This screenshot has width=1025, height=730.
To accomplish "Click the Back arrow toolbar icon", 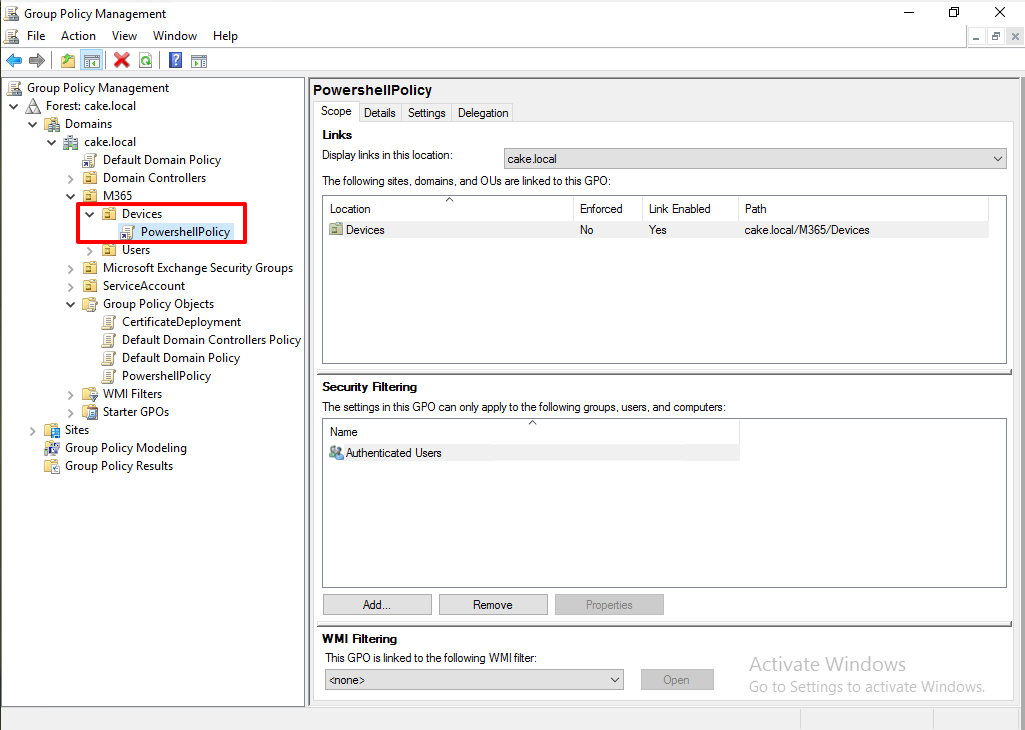I will [x=14, y=61].
